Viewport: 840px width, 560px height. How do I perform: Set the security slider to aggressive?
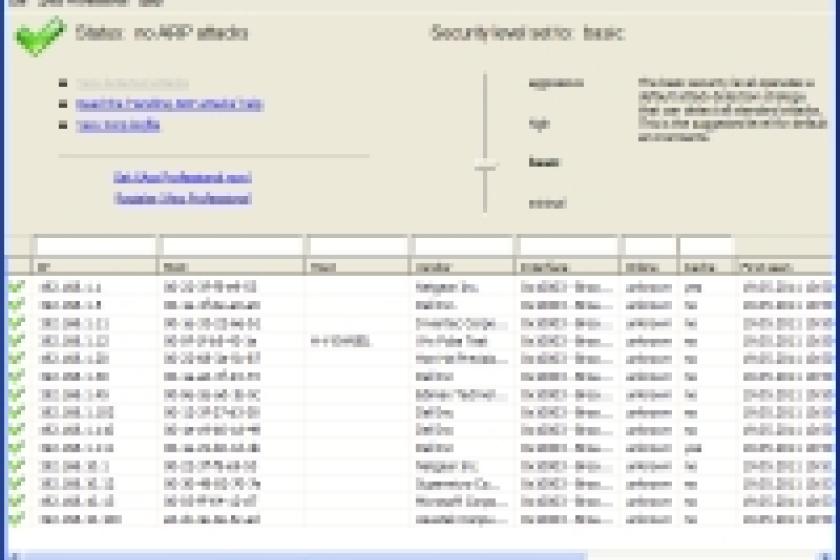[485, 83]
